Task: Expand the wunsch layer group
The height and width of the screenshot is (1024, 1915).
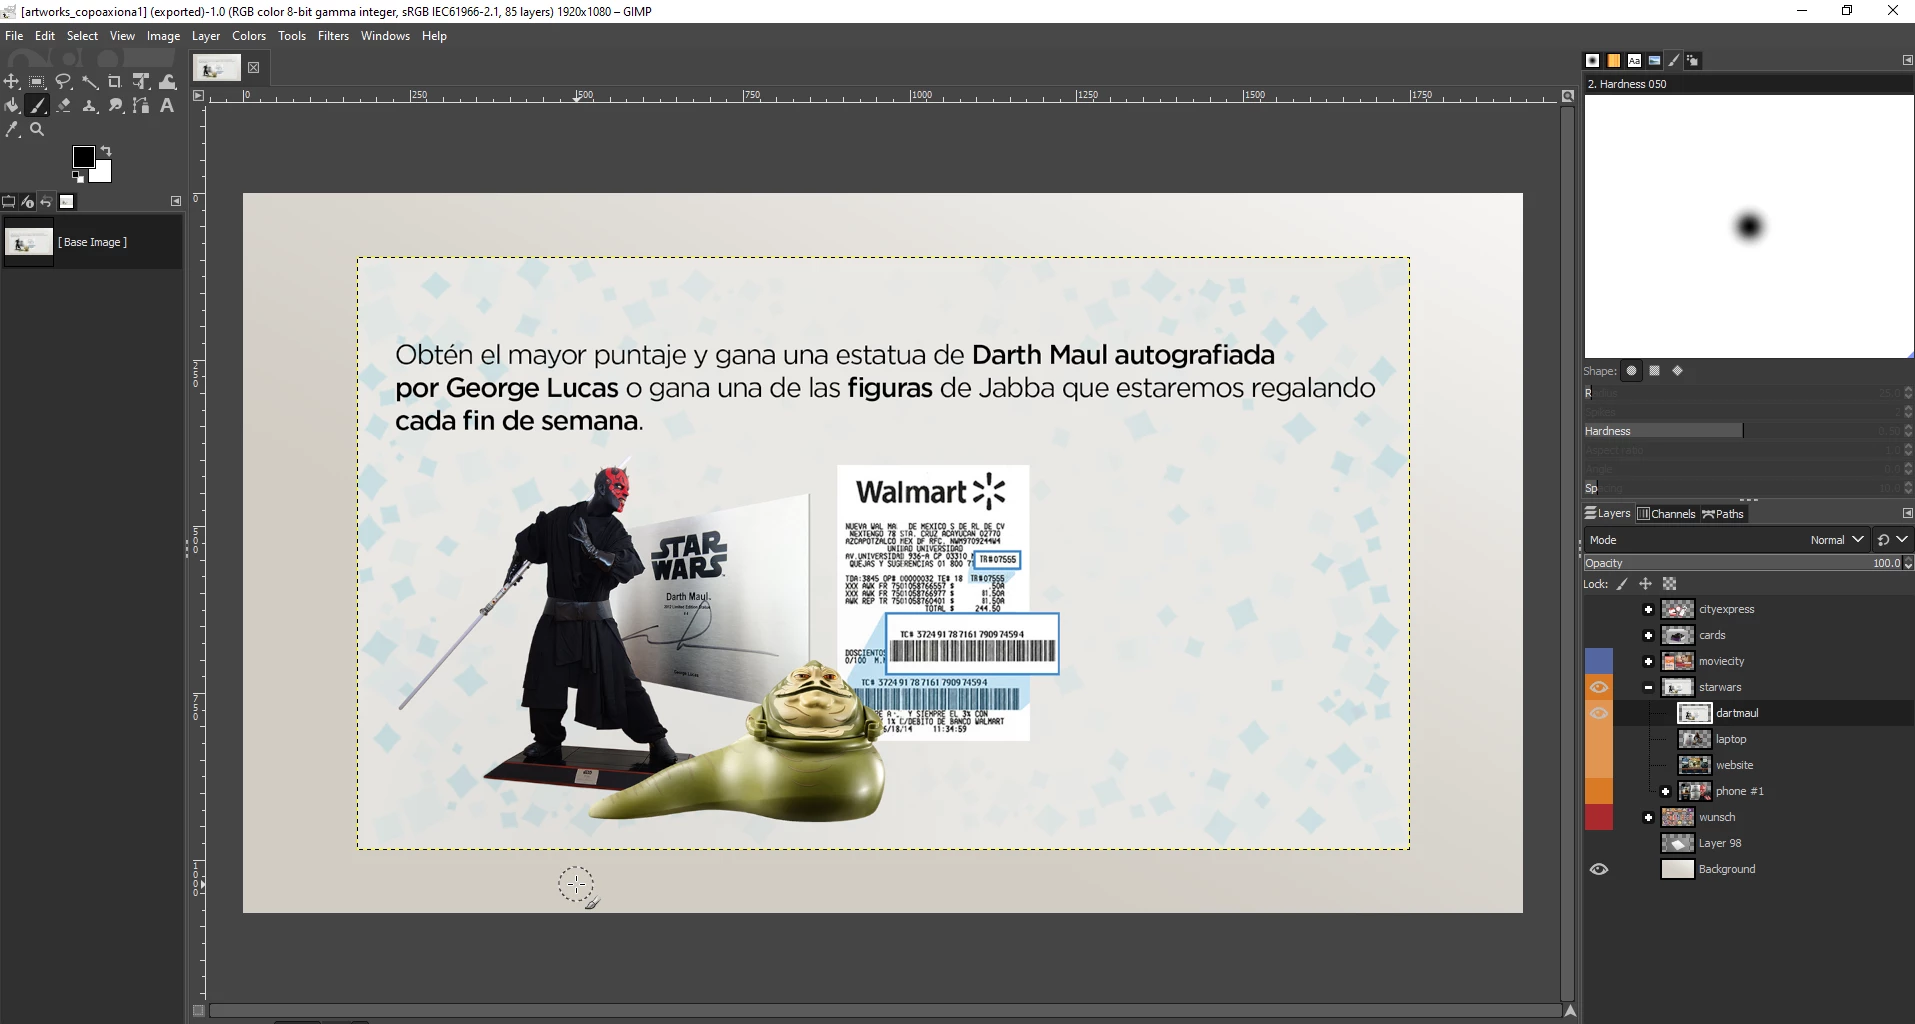Action: pyautogui.click(x=1648, y=817)
